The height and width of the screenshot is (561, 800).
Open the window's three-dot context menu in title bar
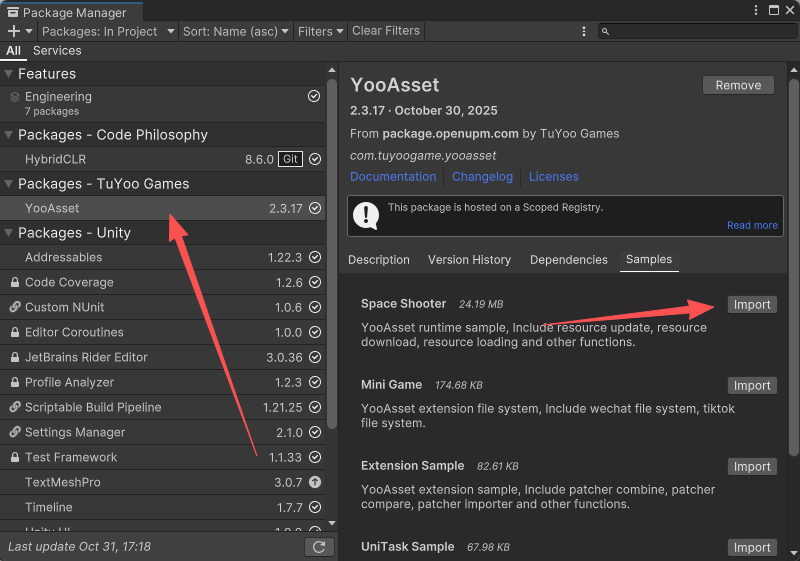[x=756, y=10]
